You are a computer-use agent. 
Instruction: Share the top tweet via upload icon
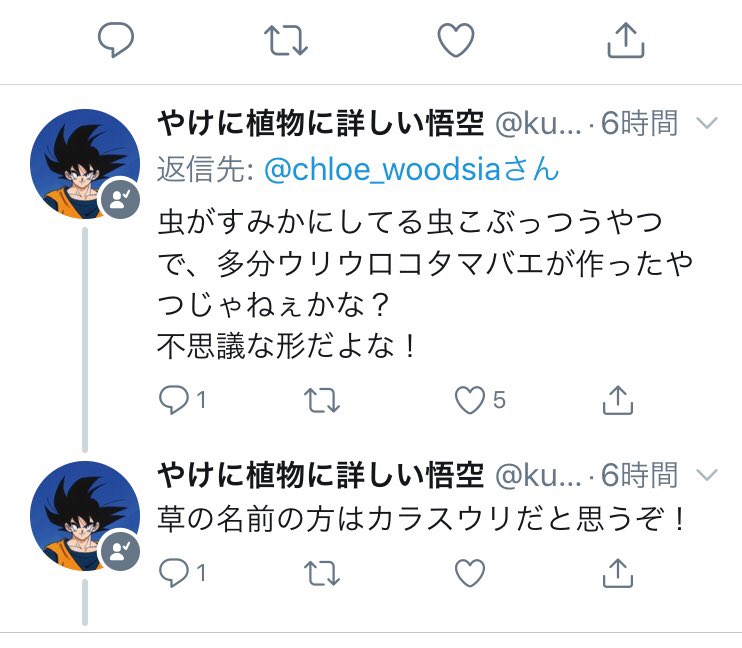coord(625,40)
